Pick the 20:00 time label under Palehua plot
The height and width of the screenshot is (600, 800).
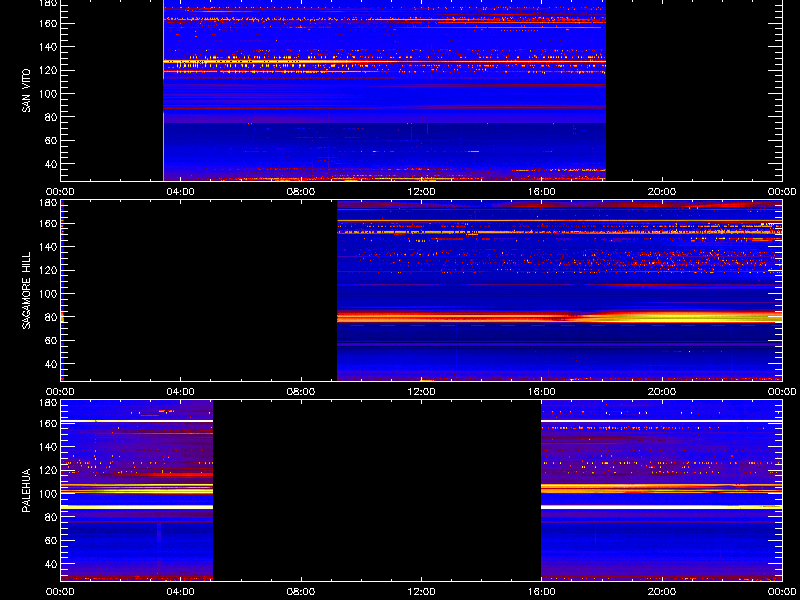(662, 592)
